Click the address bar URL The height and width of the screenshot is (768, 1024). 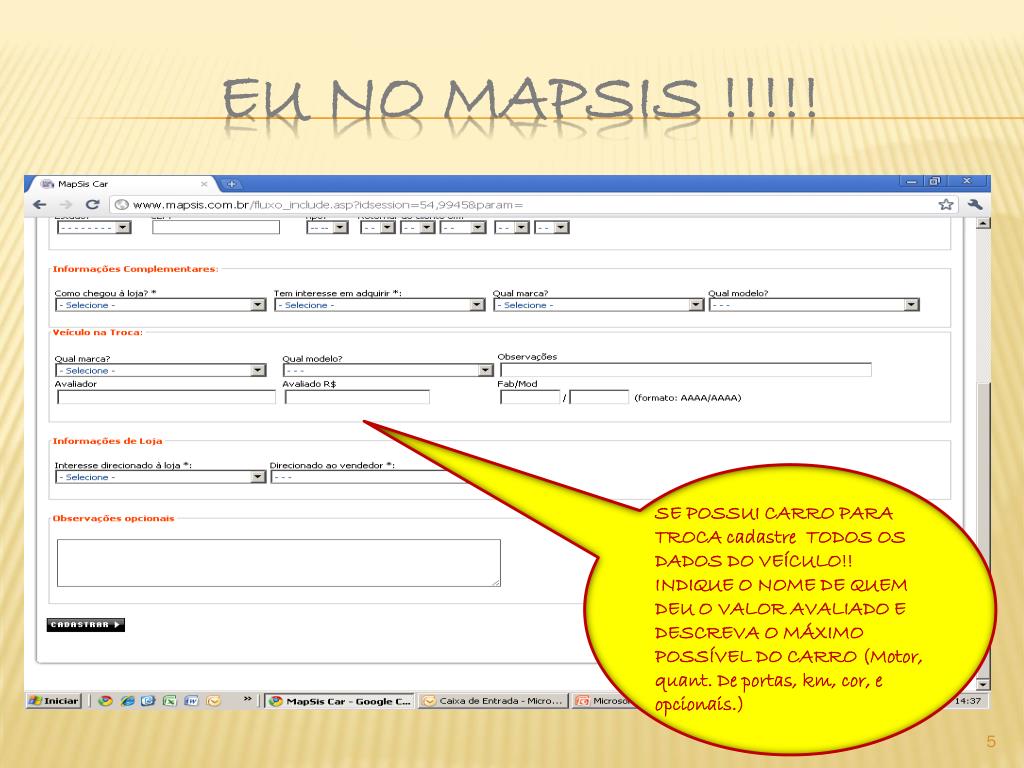coord(327,204)
